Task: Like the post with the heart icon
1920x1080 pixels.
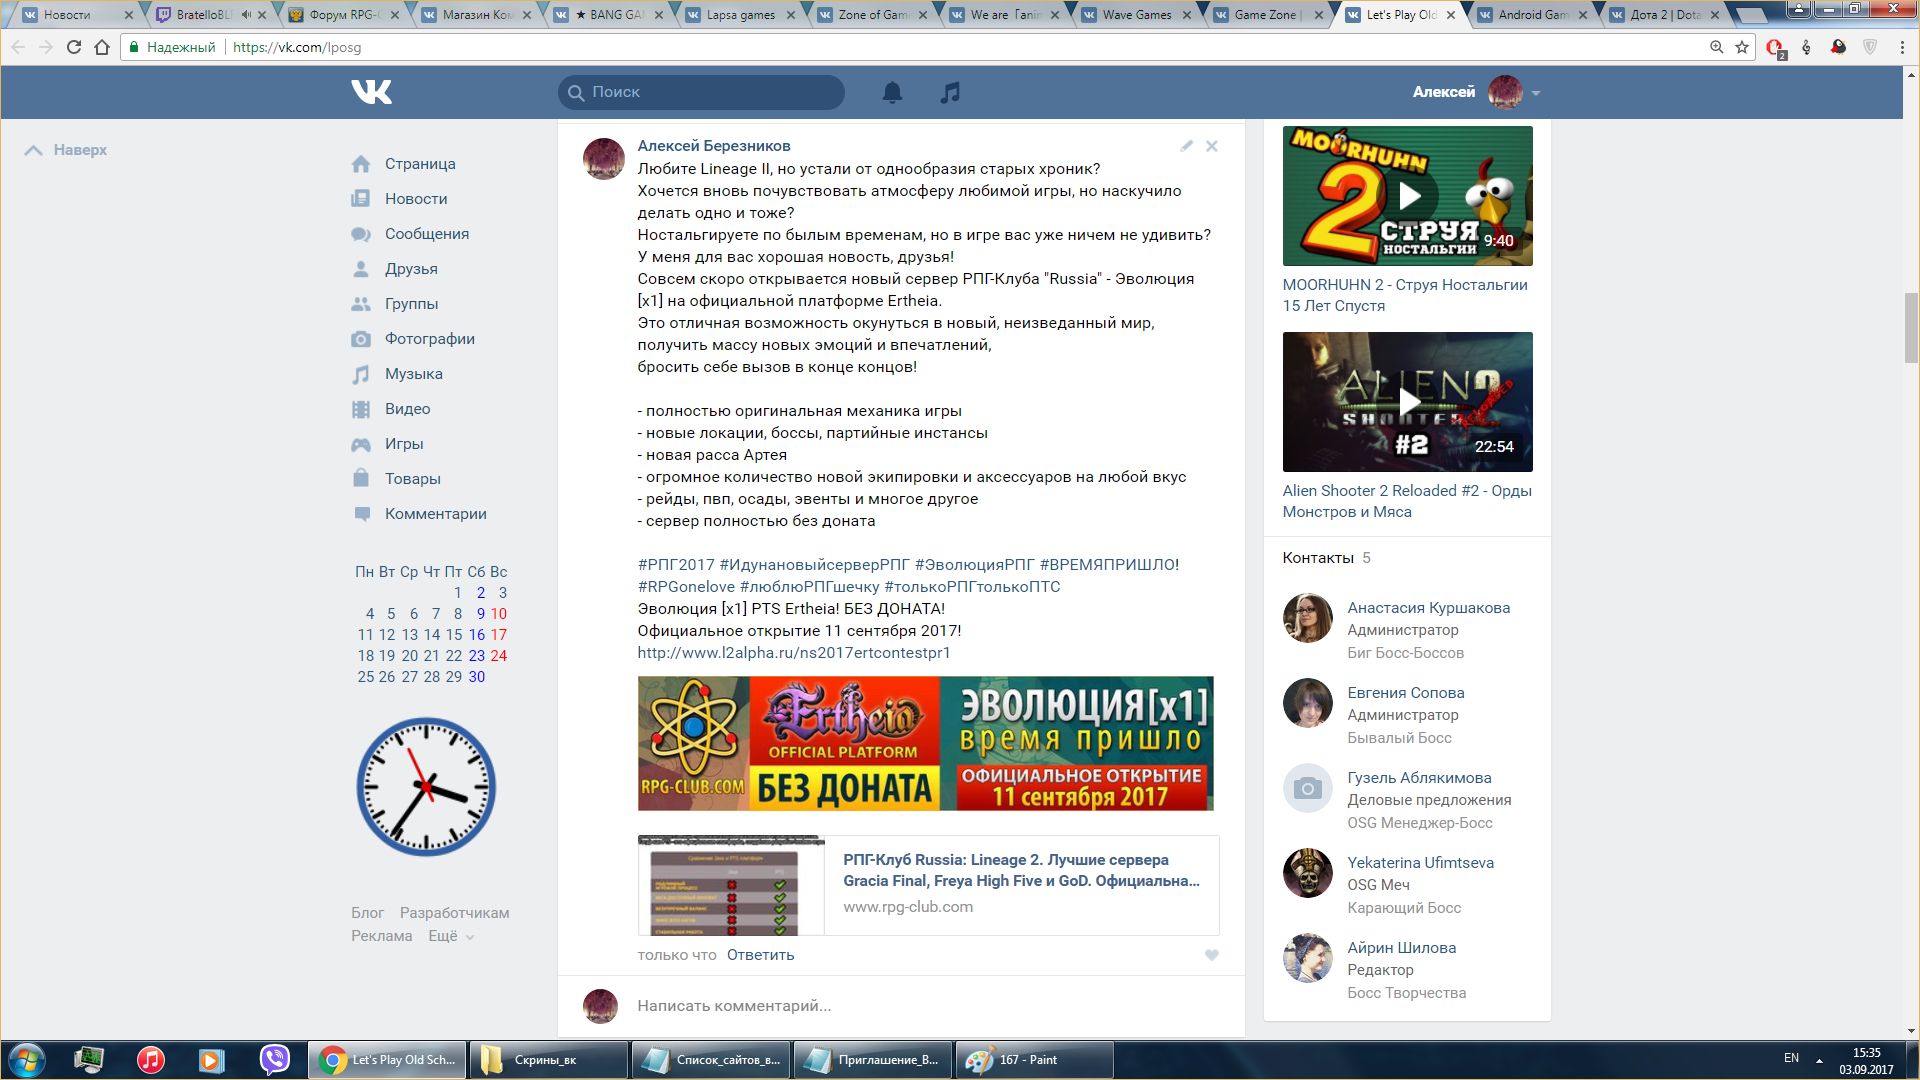Action: (x=1211, y=955)
